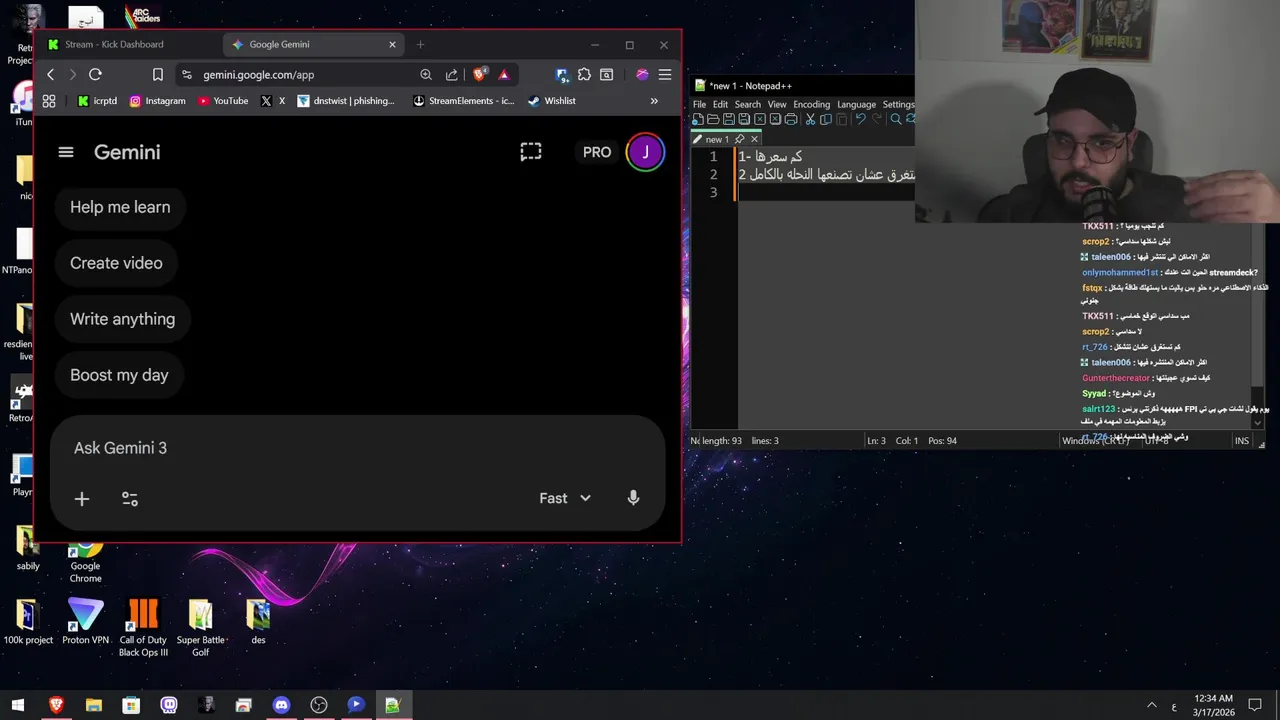Screen dimensions: 1280x720
Task: Open the purple J account avatar
Action: pos(645,152)
